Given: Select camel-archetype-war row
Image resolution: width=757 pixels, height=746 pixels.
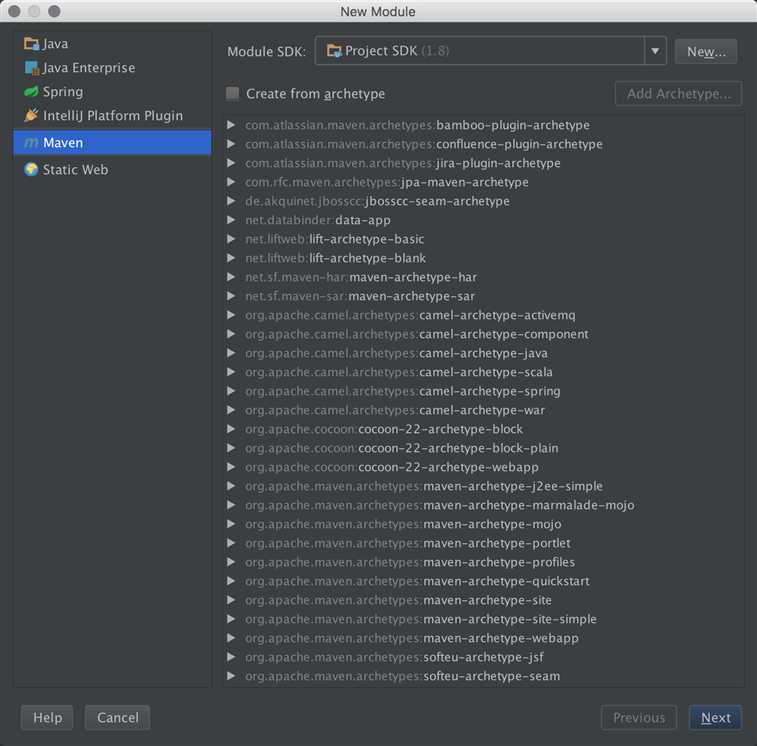Looking at the screenshot, I should (x=484, y=410).
